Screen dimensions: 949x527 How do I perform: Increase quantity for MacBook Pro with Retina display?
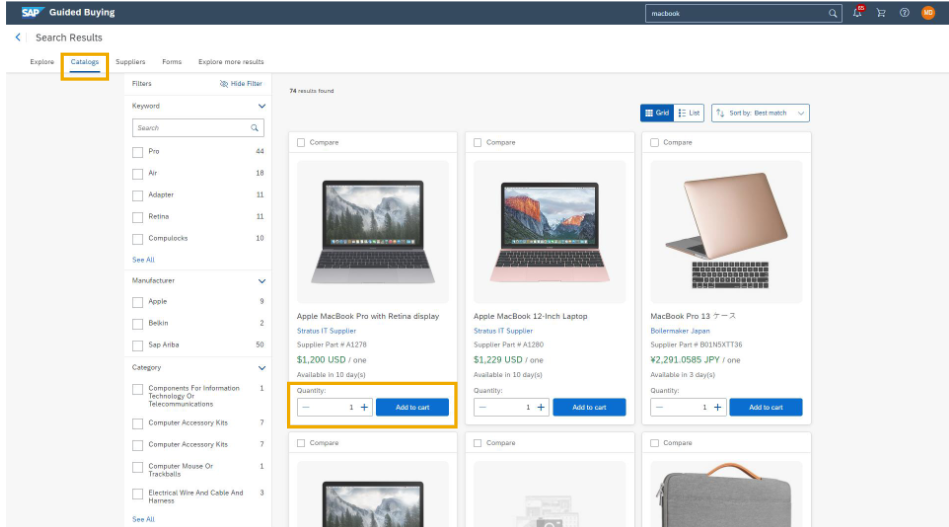pyautogui.click(x=364, y=407)
